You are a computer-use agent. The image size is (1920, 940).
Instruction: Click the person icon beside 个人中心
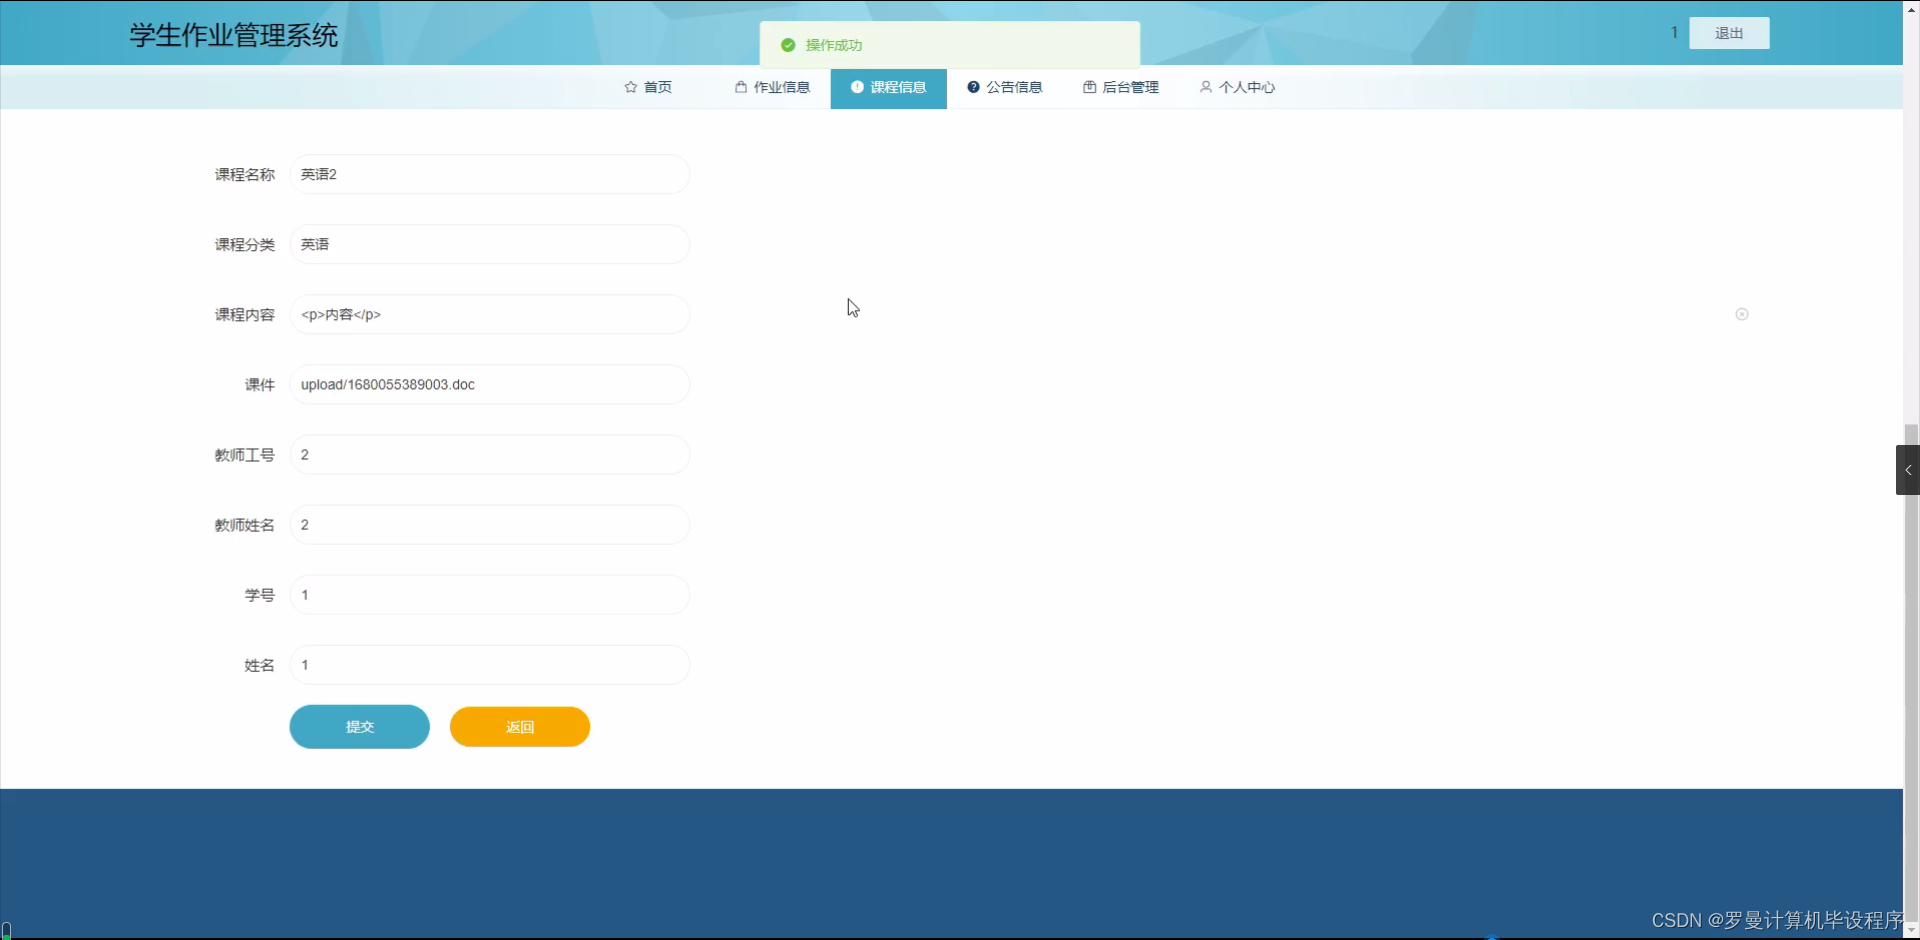[1206, 87]
